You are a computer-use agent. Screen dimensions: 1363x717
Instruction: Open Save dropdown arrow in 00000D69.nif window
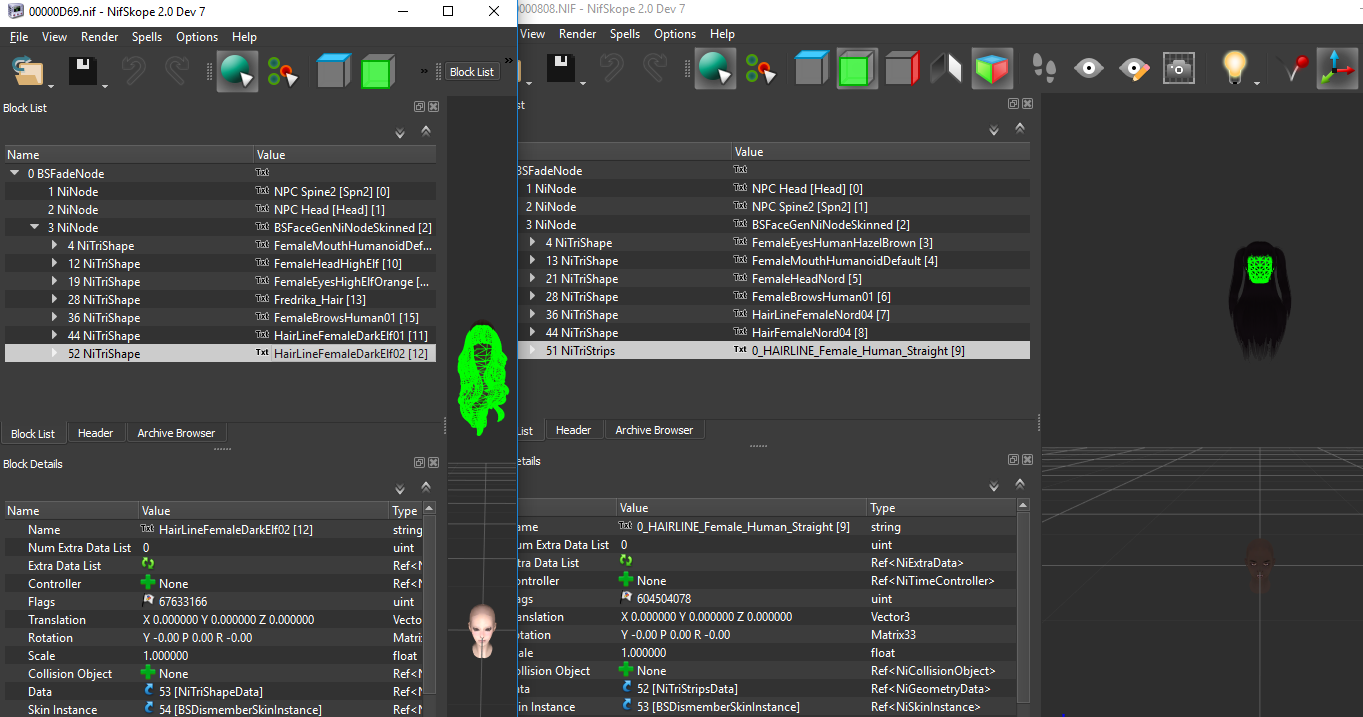pyautogui.click(x=105, y=85)
